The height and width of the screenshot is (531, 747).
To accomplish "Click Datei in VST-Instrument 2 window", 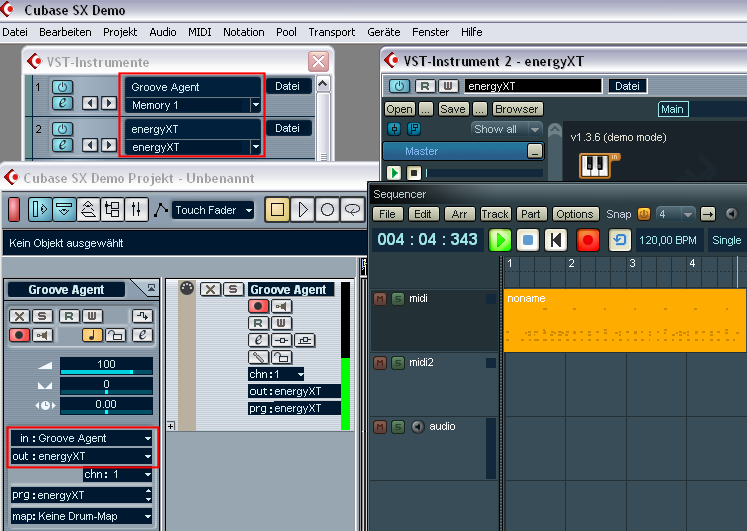I will pyautogui.click(x=627, y=86).
